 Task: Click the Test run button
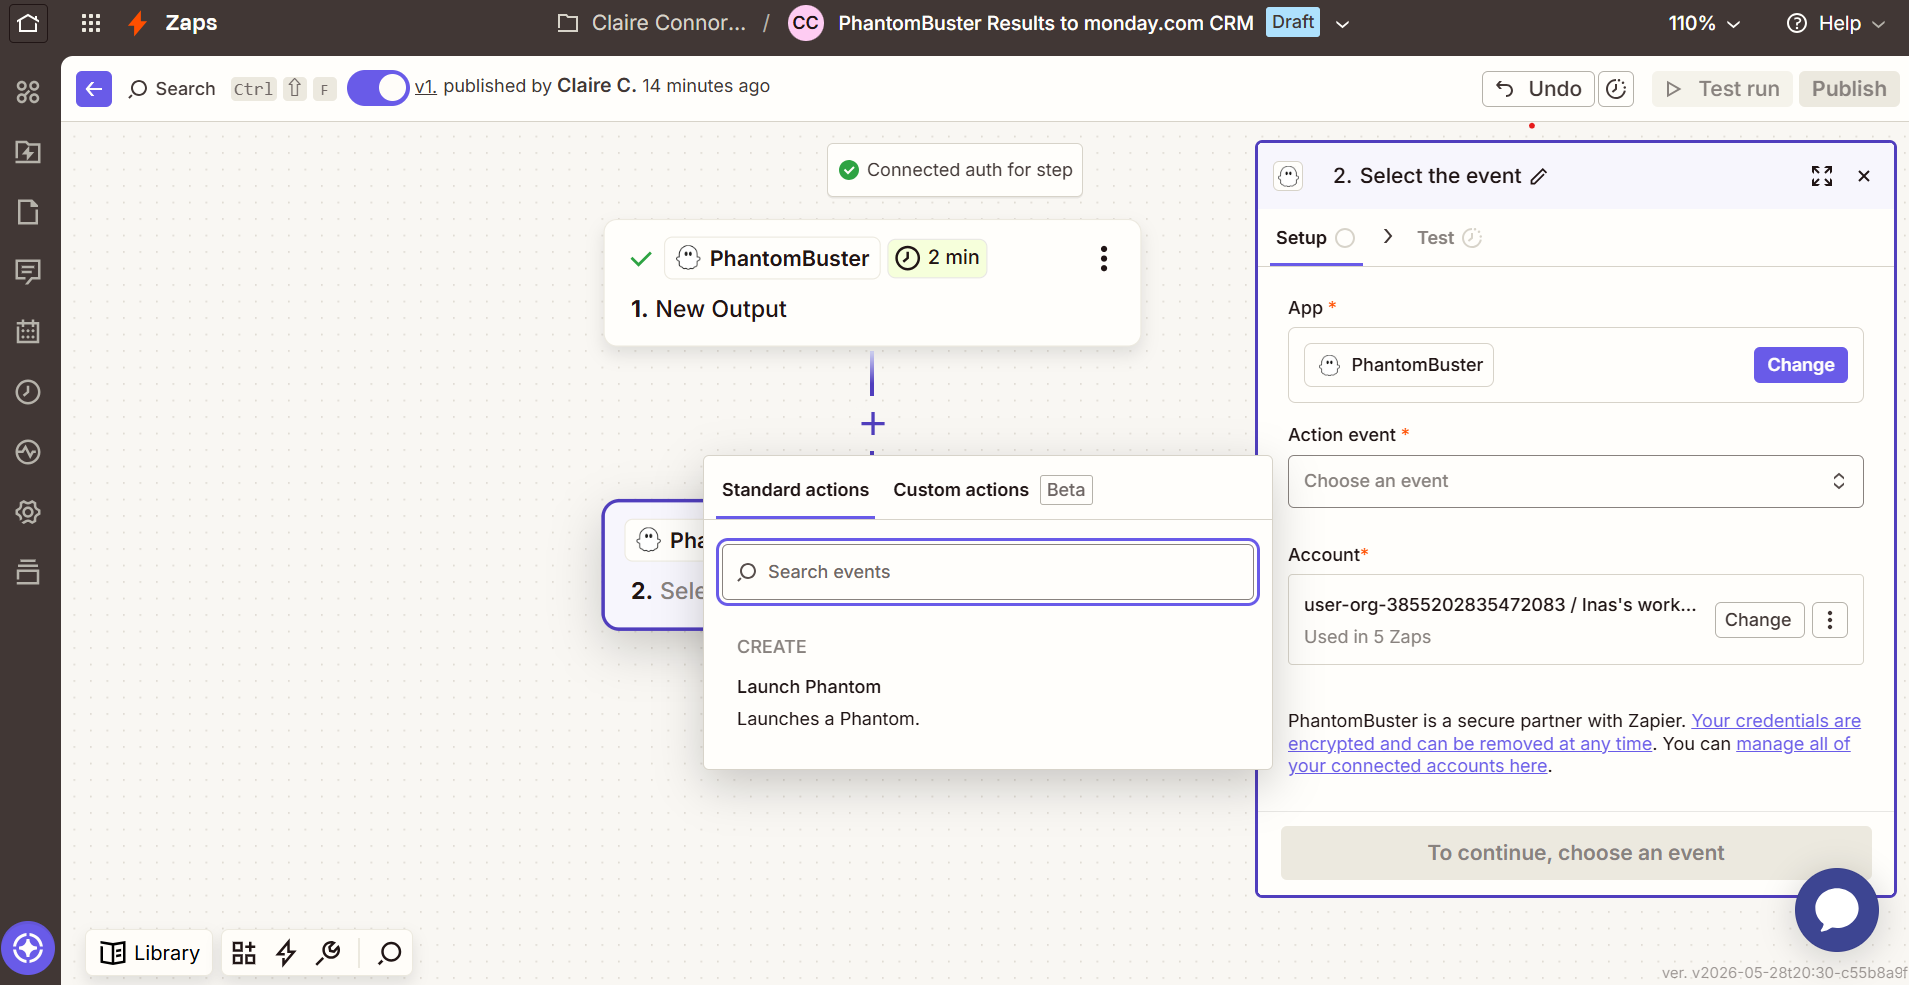pos(1722,89)
